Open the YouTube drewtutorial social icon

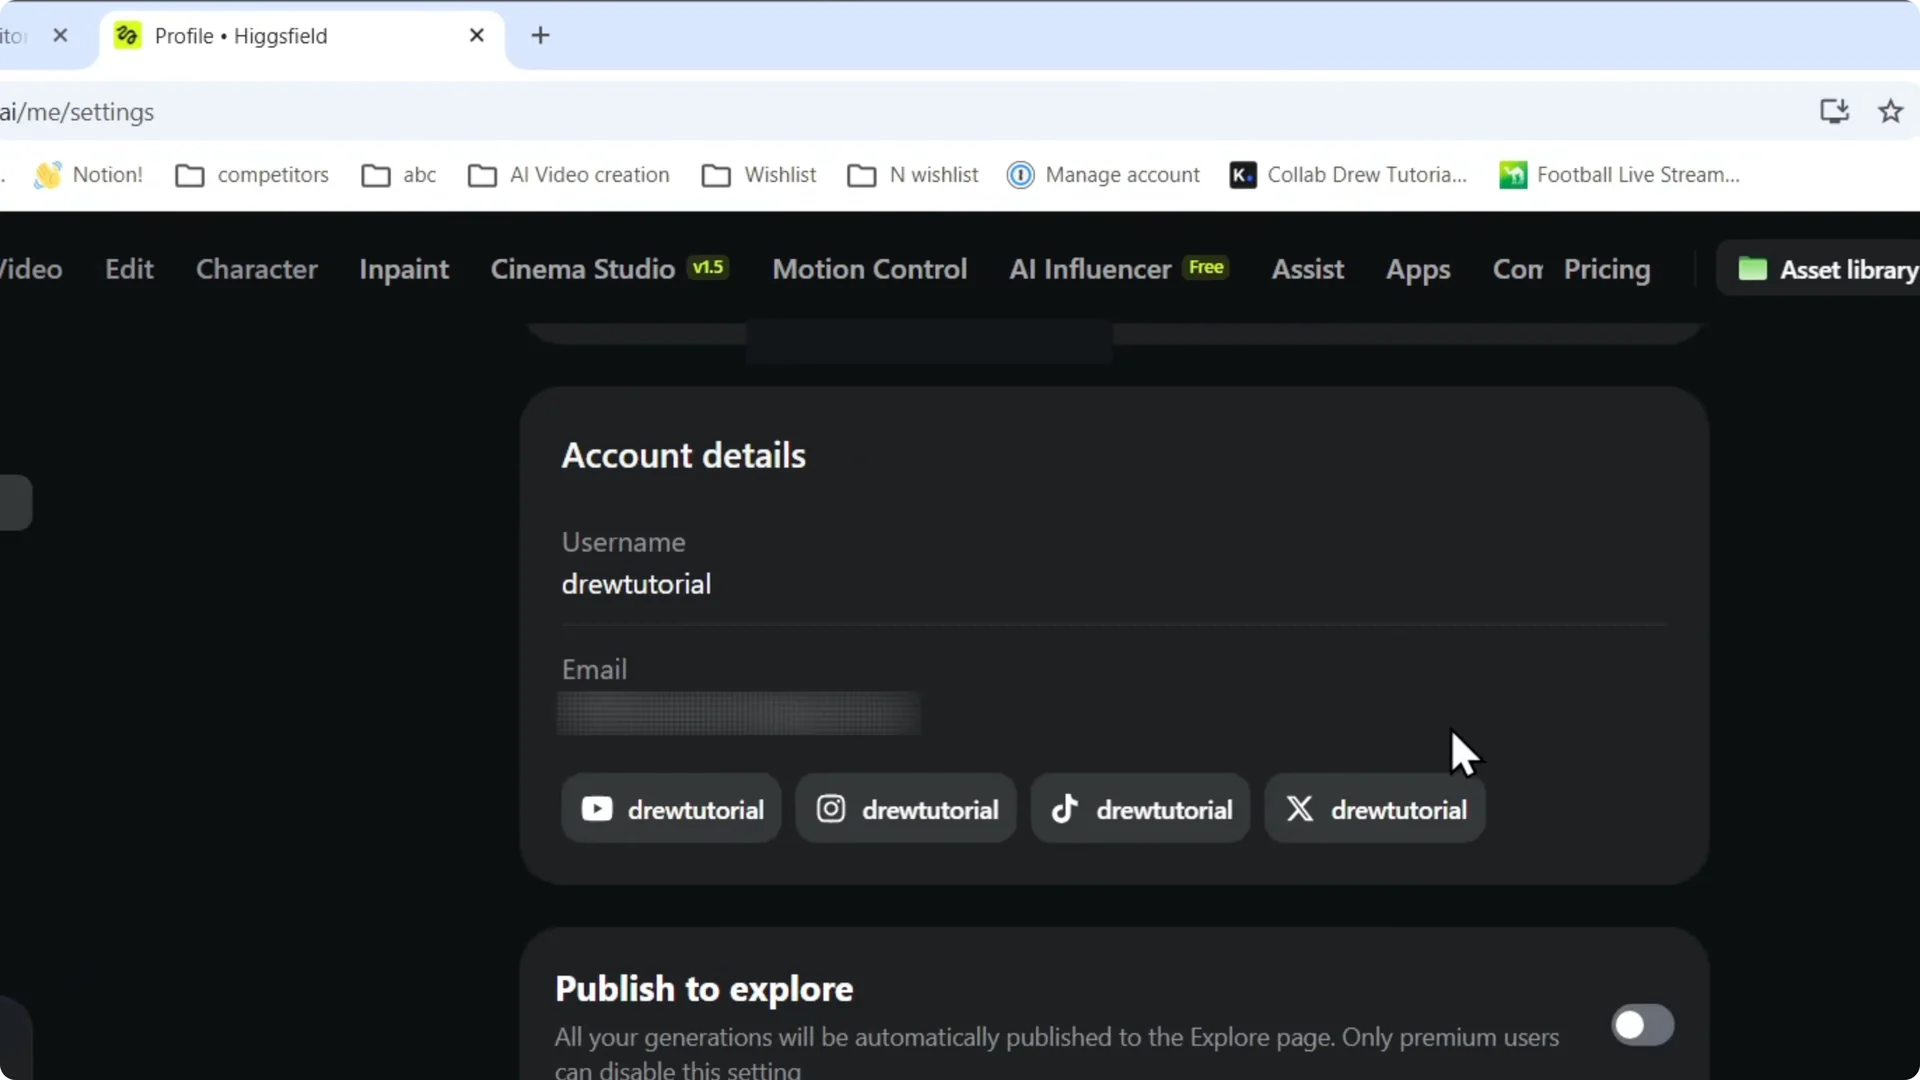[669, 808]
